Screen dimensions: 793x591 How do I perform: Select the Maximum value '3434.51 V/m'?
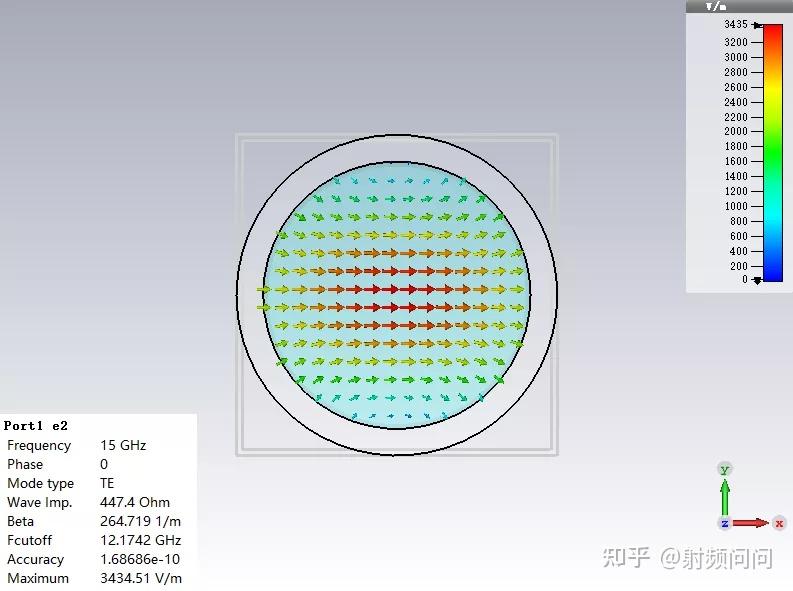point(141,578)
